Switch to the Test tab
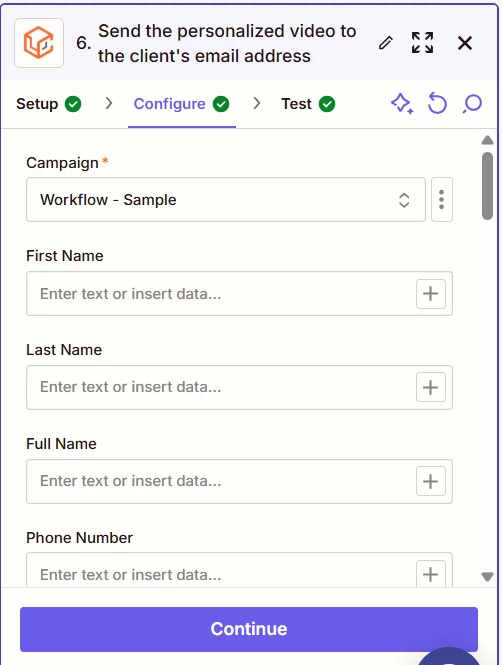Screen dimensions: 502x665 click(x=308, y=104)
